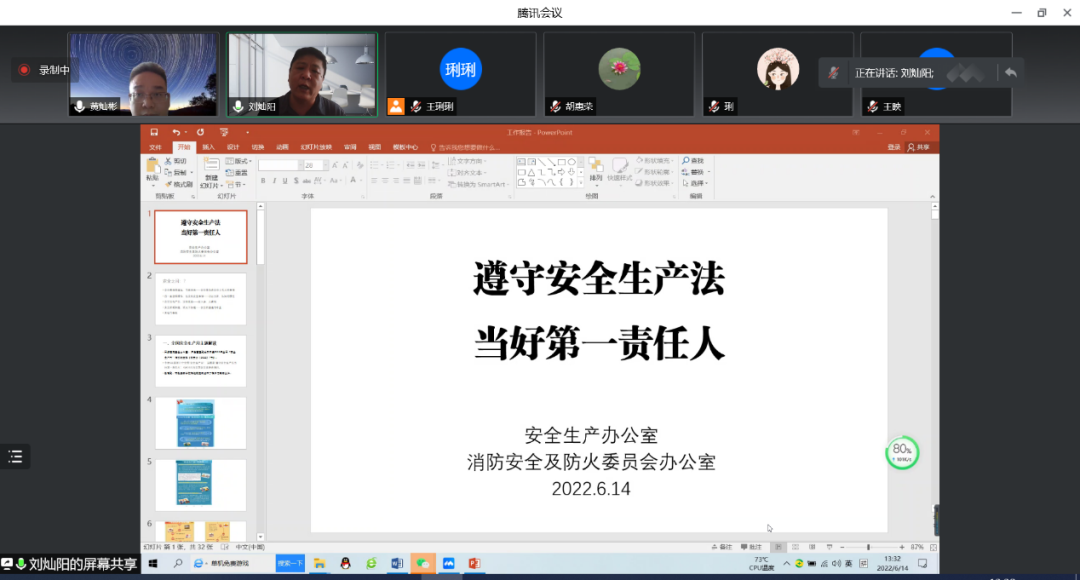
Task: Open PowerPoint from the Windows taskbar
Action: pos(475,564)
